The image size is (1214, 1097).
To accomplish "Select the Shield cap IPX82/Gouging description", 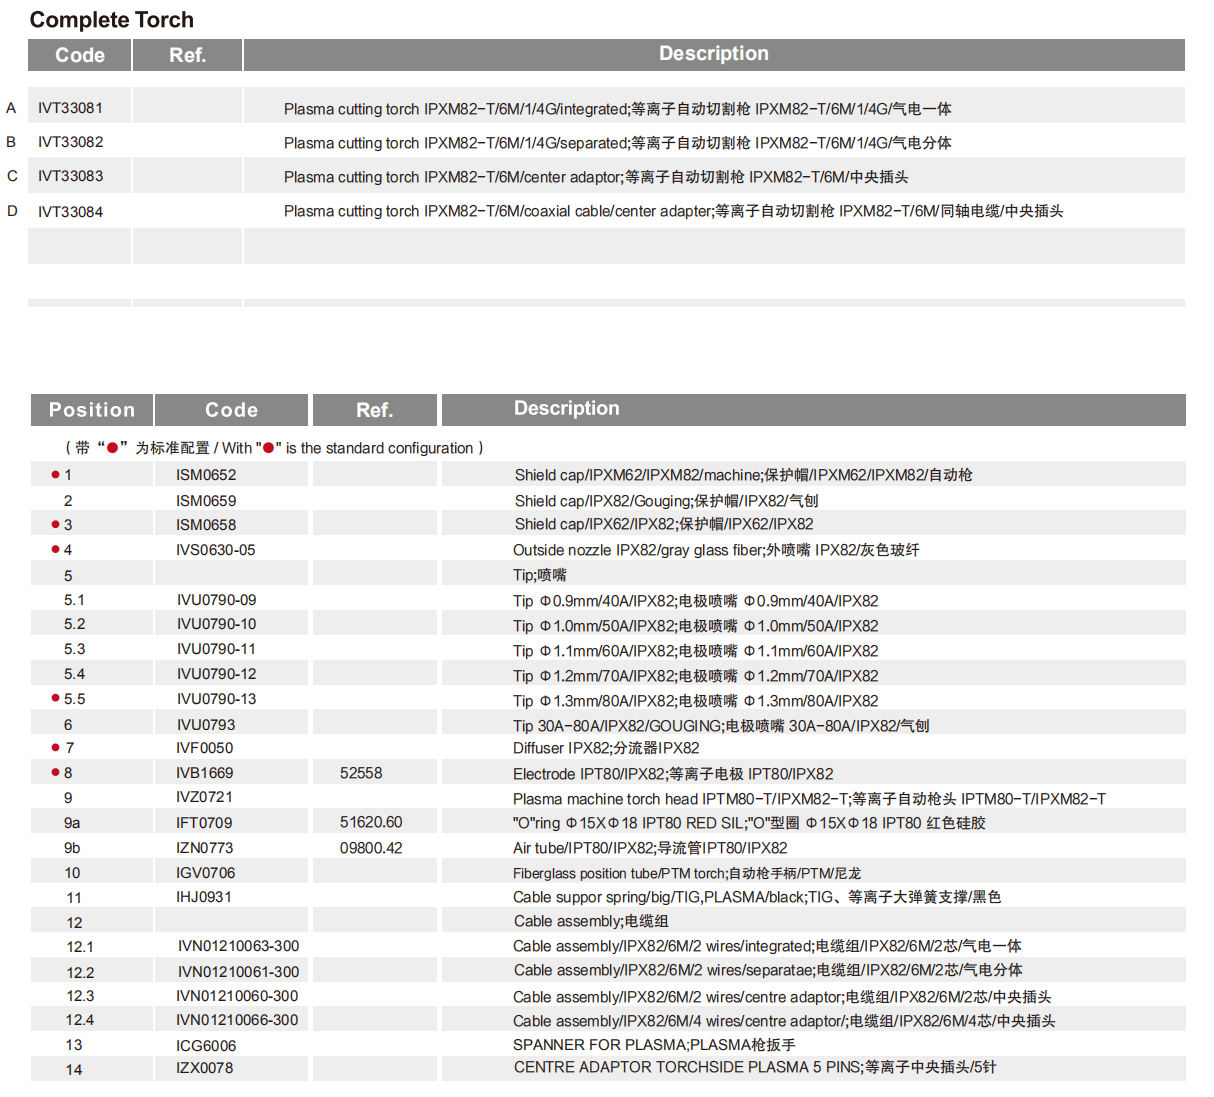I will (x=667, y=501).
